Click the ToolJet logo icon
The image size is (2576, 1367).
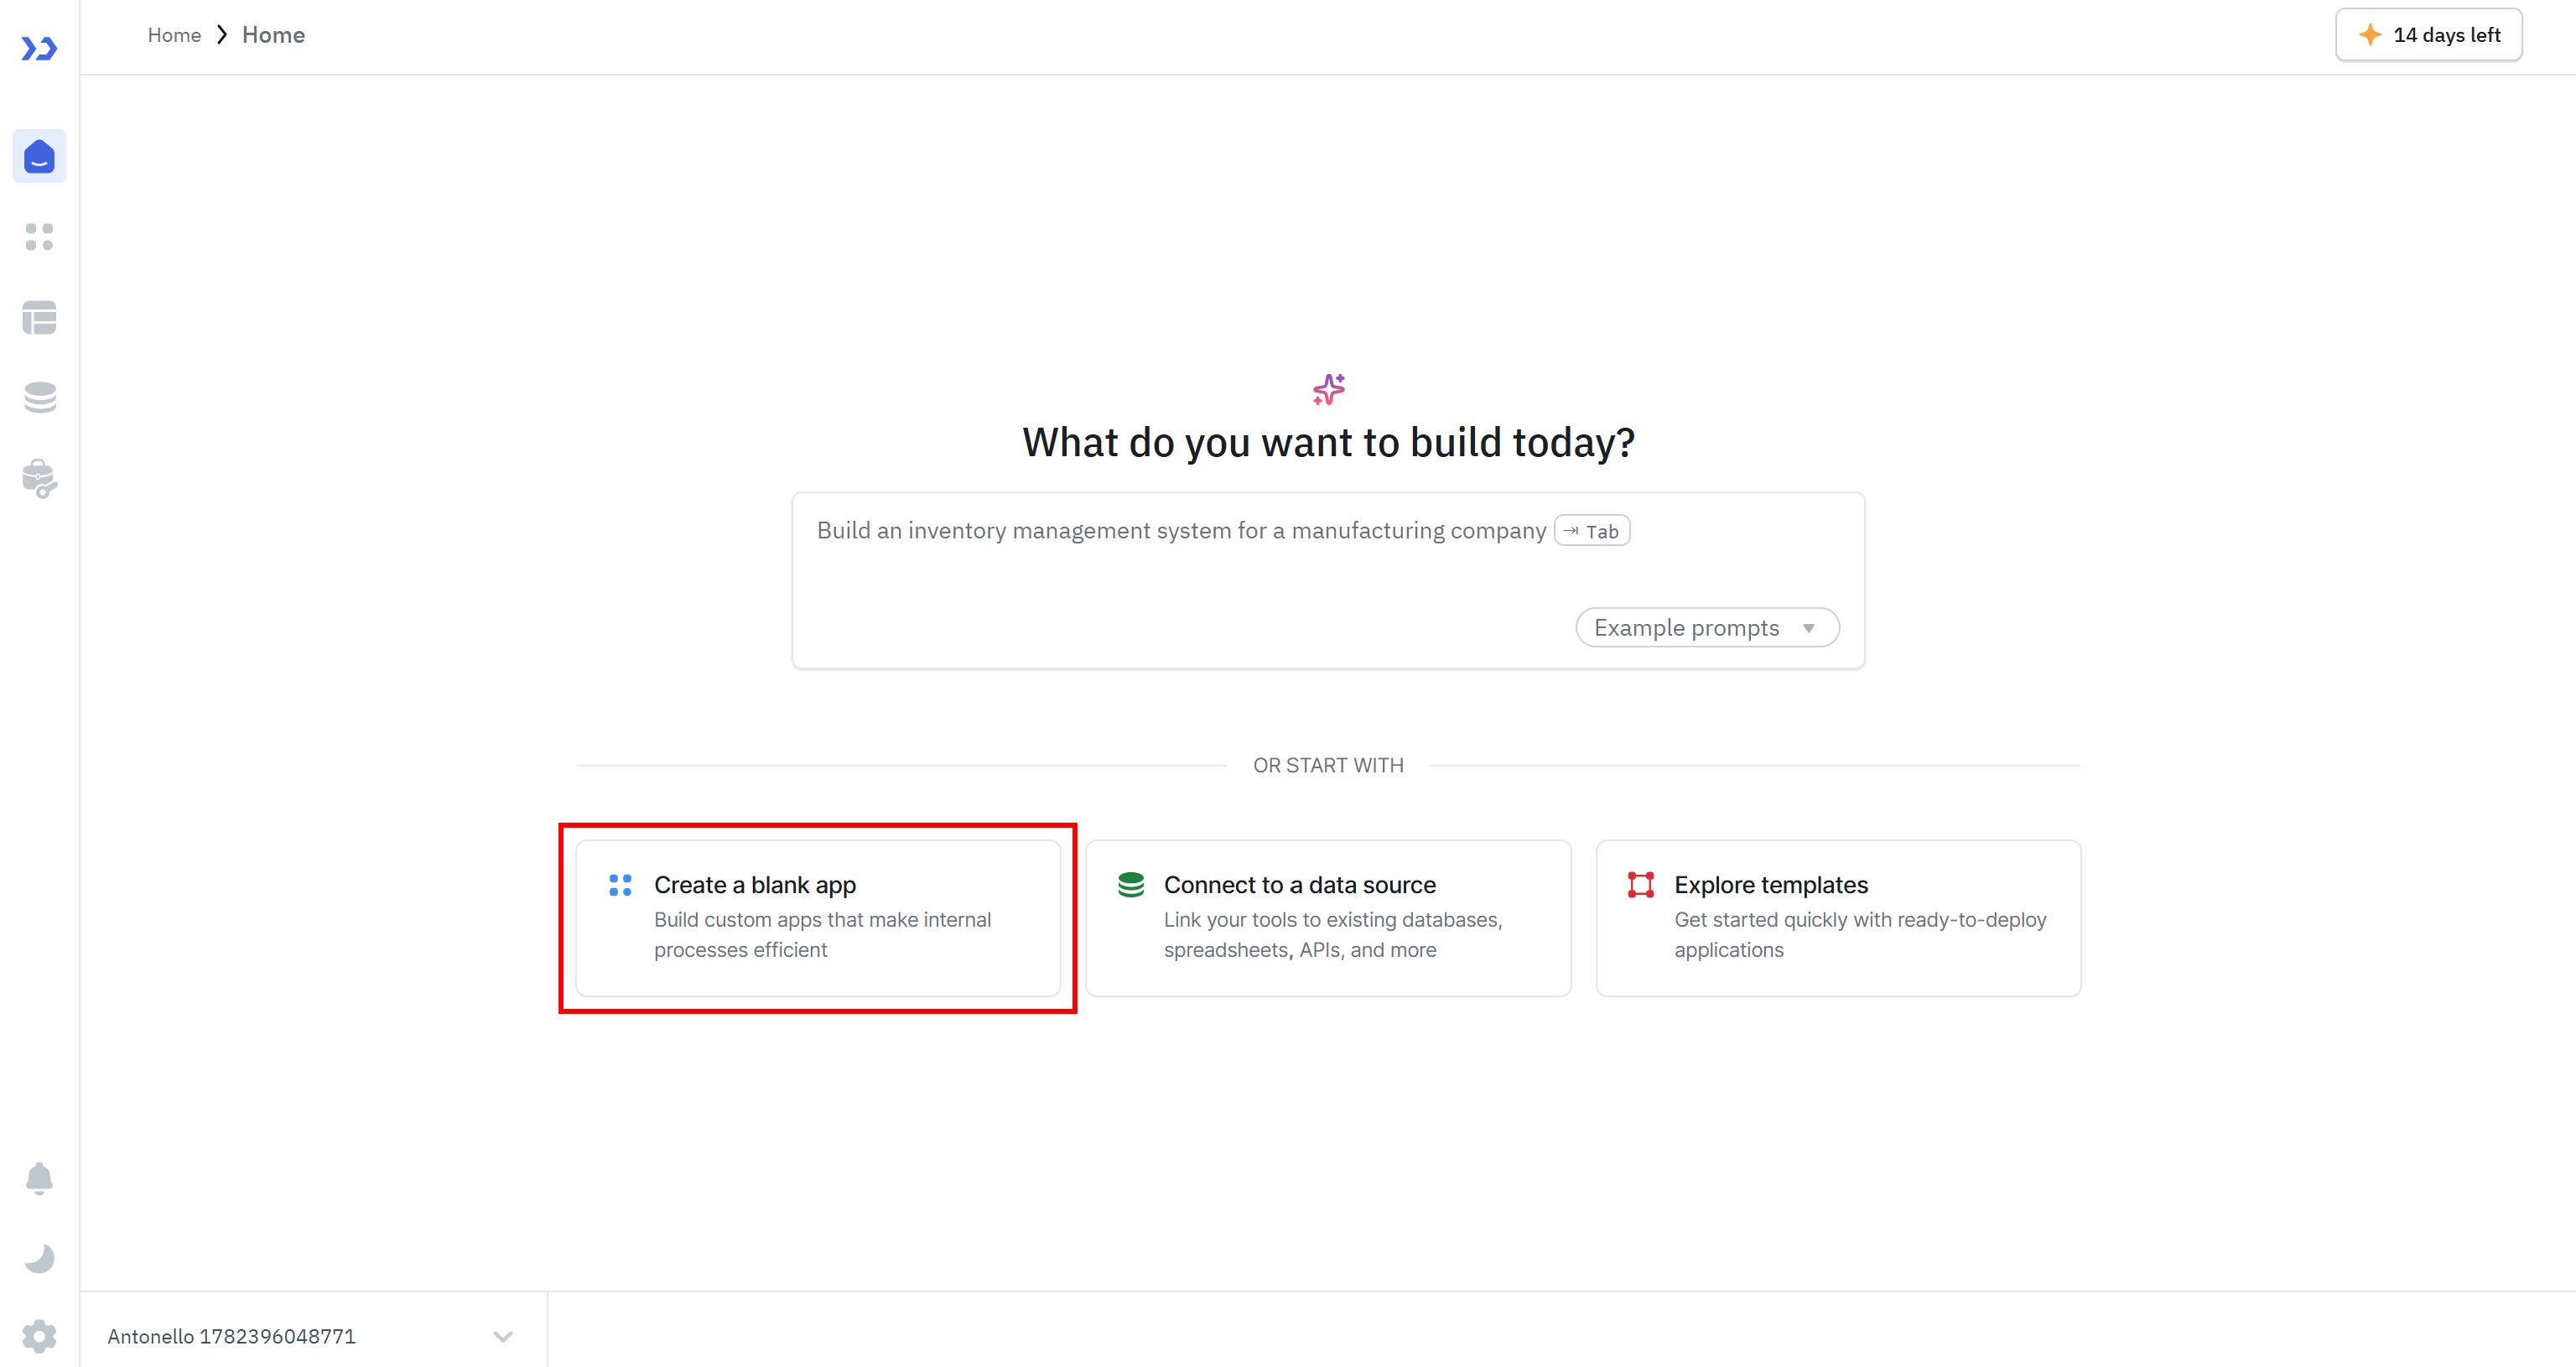coord(39,48)
